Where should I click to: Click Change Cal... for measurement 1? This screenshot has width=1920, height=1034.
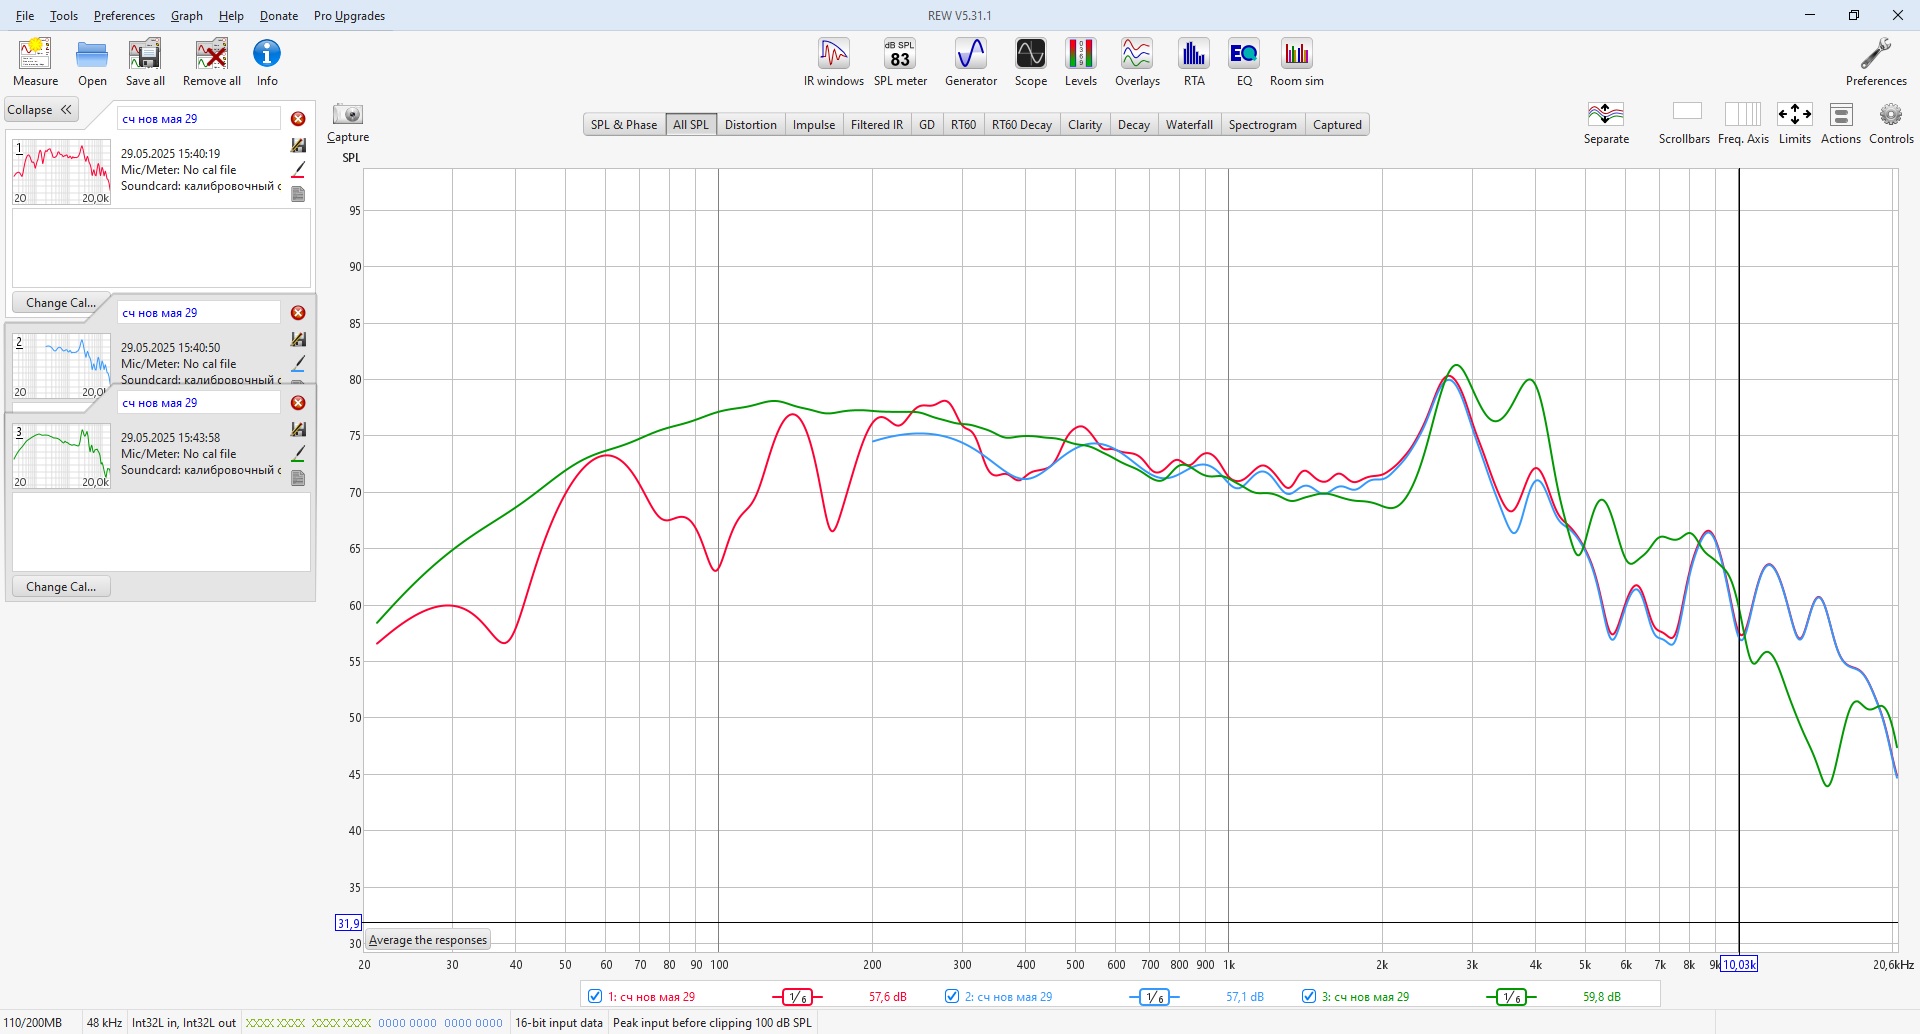coord(61,303)
